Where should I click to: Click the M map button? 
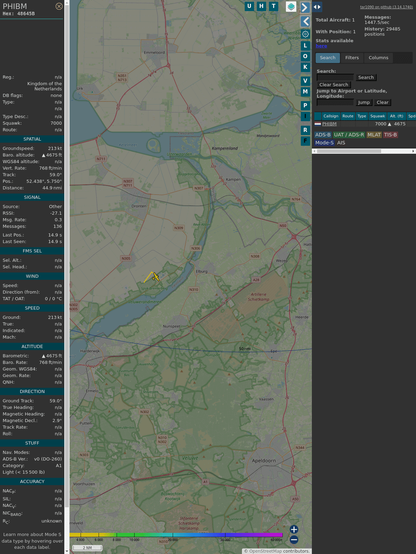pos(305,92)
